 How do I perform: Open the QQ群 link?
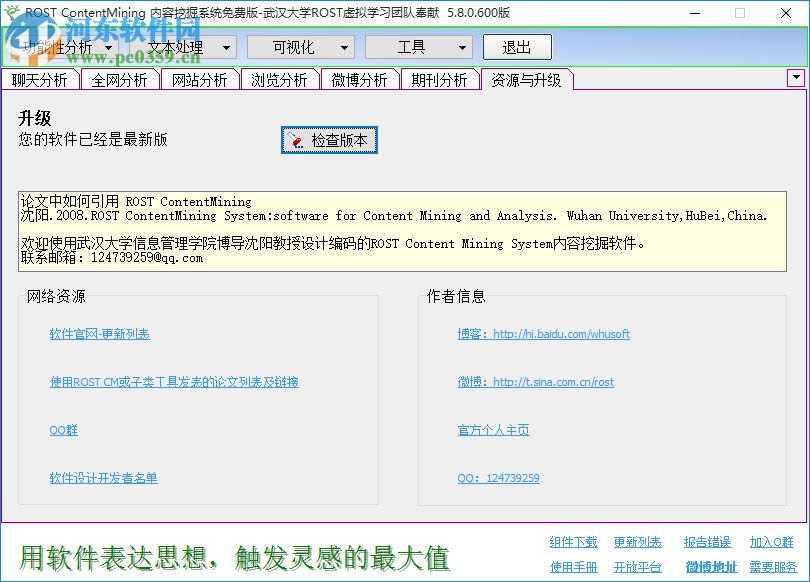point(65,430)
